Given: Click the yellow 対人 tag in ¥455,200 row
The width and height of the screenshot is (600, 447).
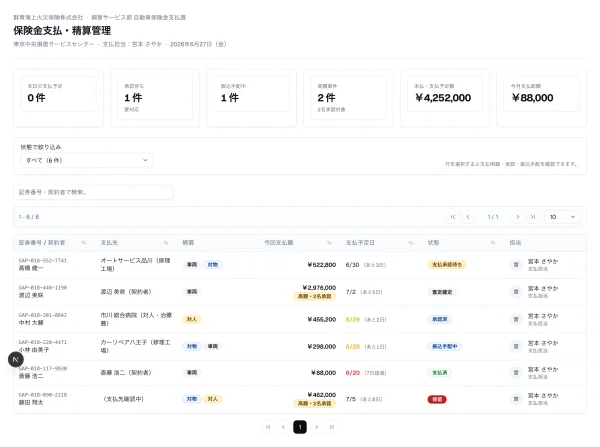Looking at the screenshot, I should 192,319.
